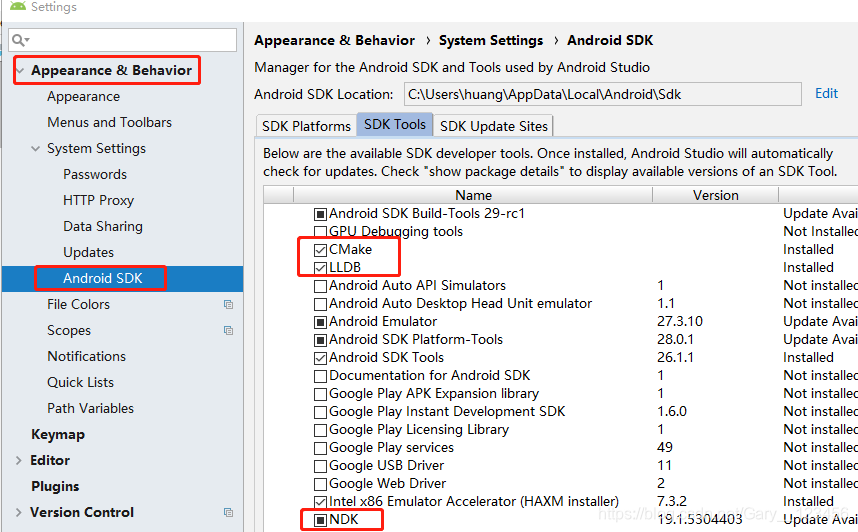Open the Plugins settings section

click(x=55, y=487)
